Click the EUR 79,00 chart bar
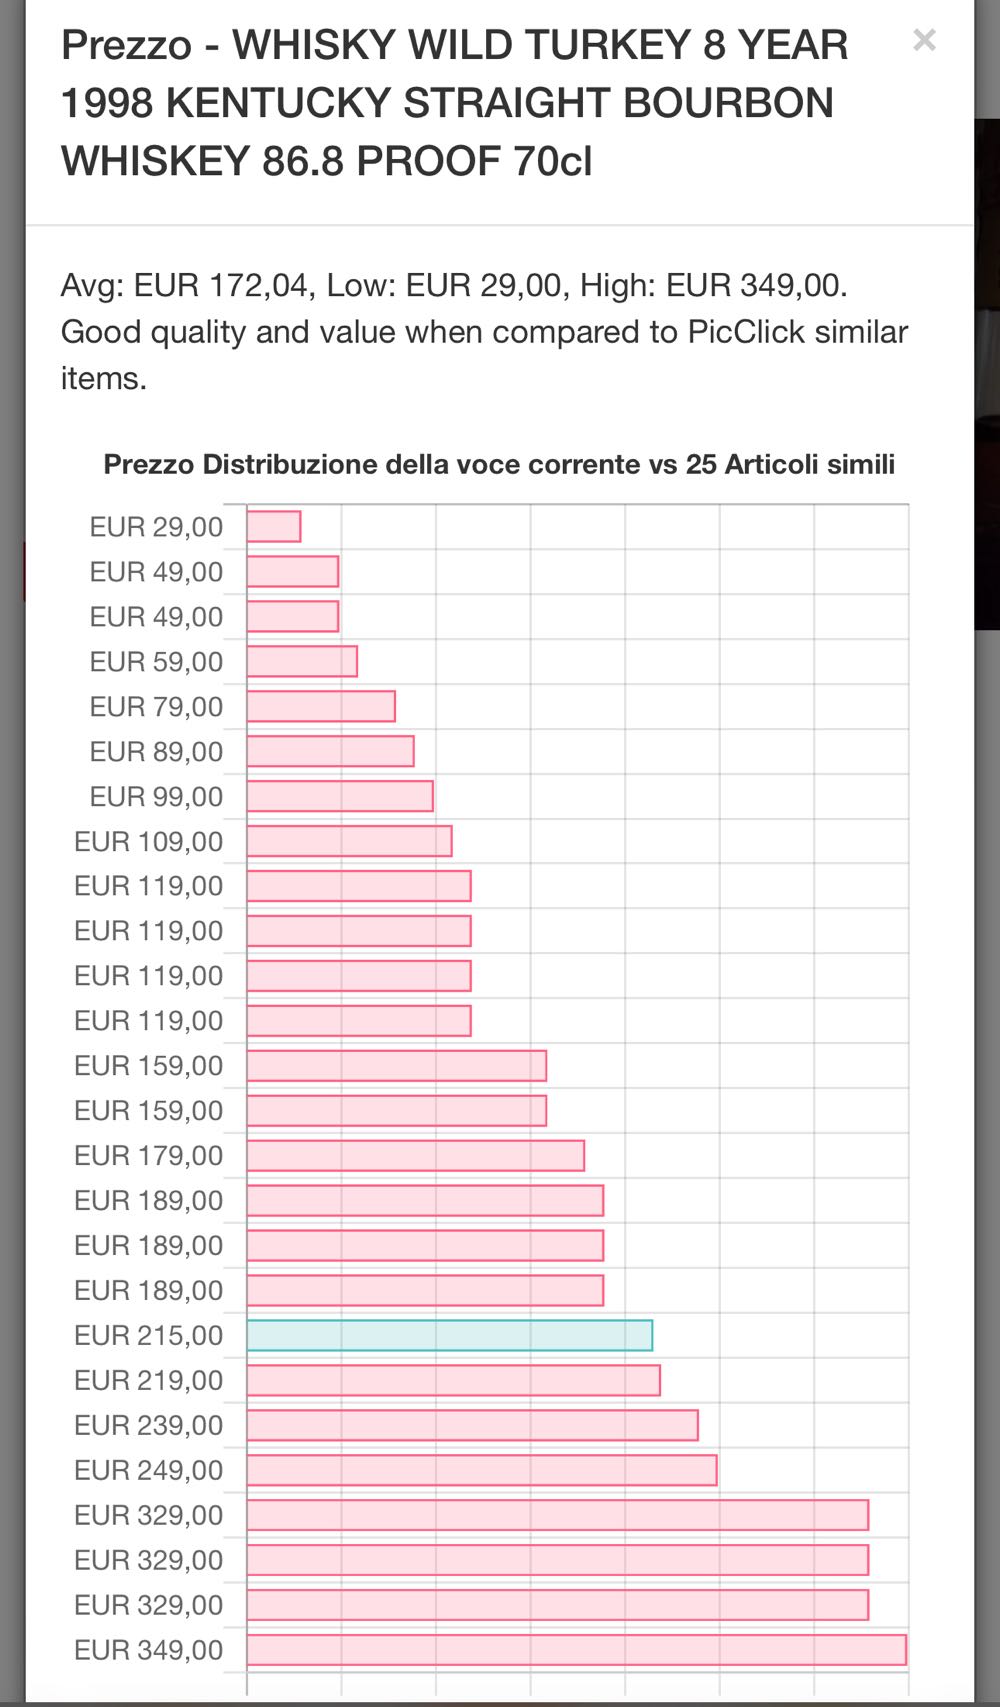1000x1707 pixels. click(320, 707)
